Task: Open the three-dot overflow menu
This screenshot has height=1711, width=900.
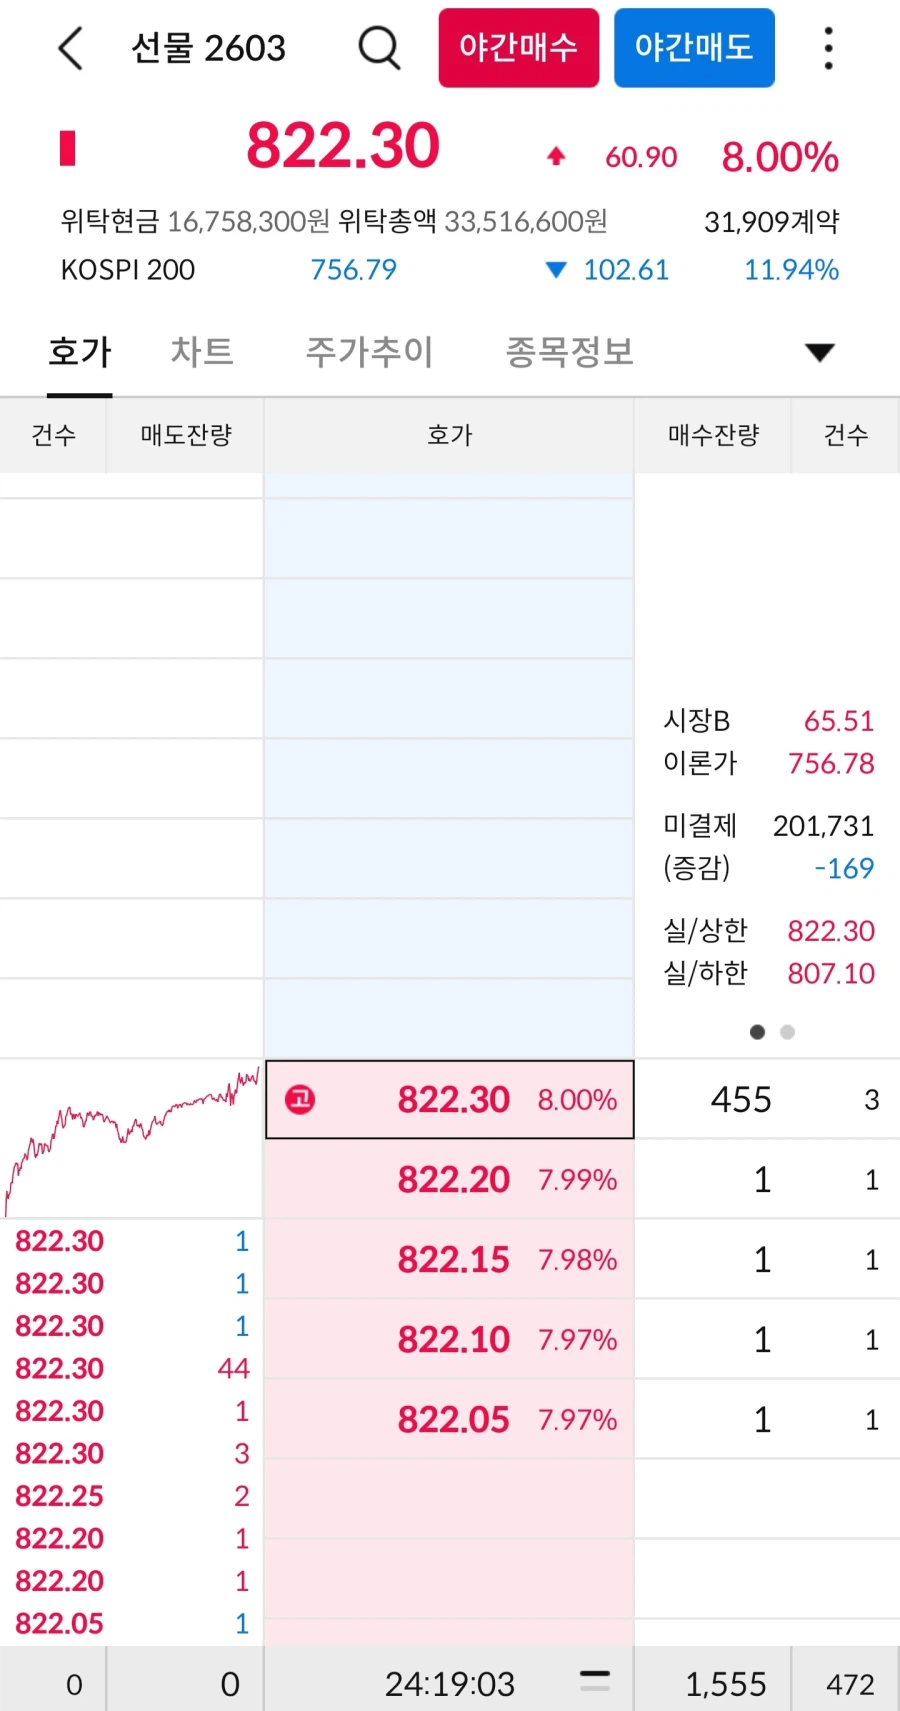Action: tap(828, 47)
